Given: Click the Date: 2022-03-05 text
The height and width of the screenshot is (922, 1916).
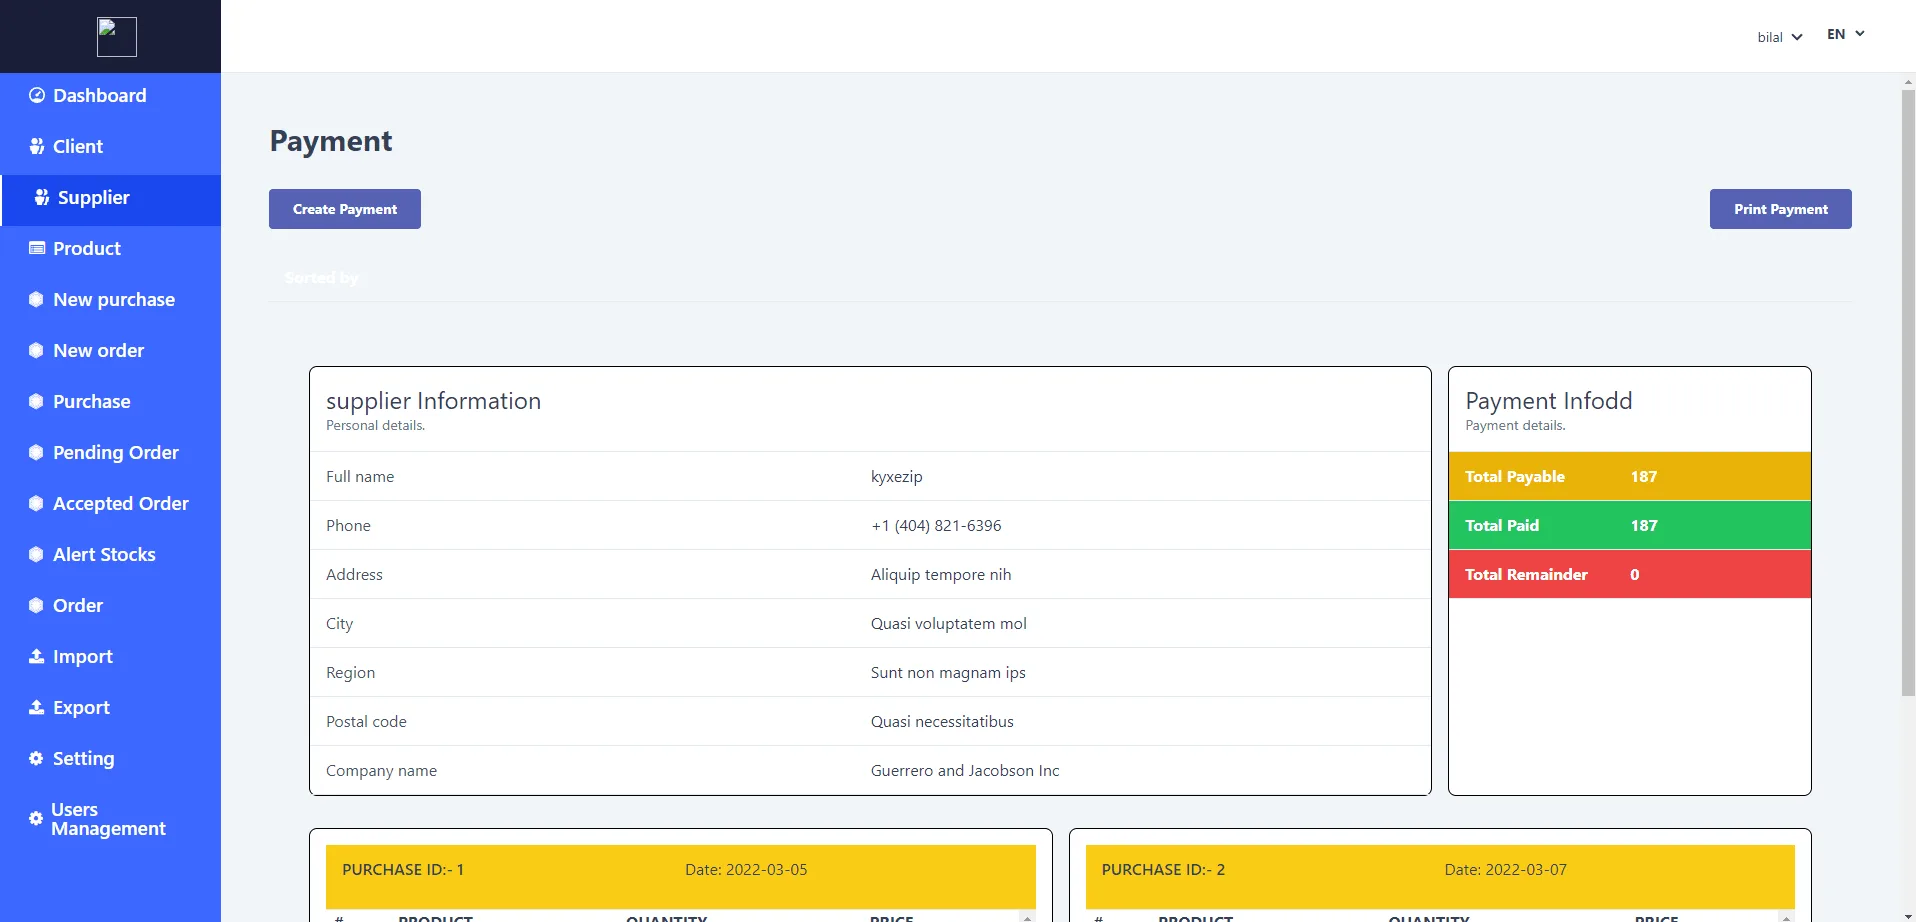Looking at the screenshot, I should tap(746, 870).
